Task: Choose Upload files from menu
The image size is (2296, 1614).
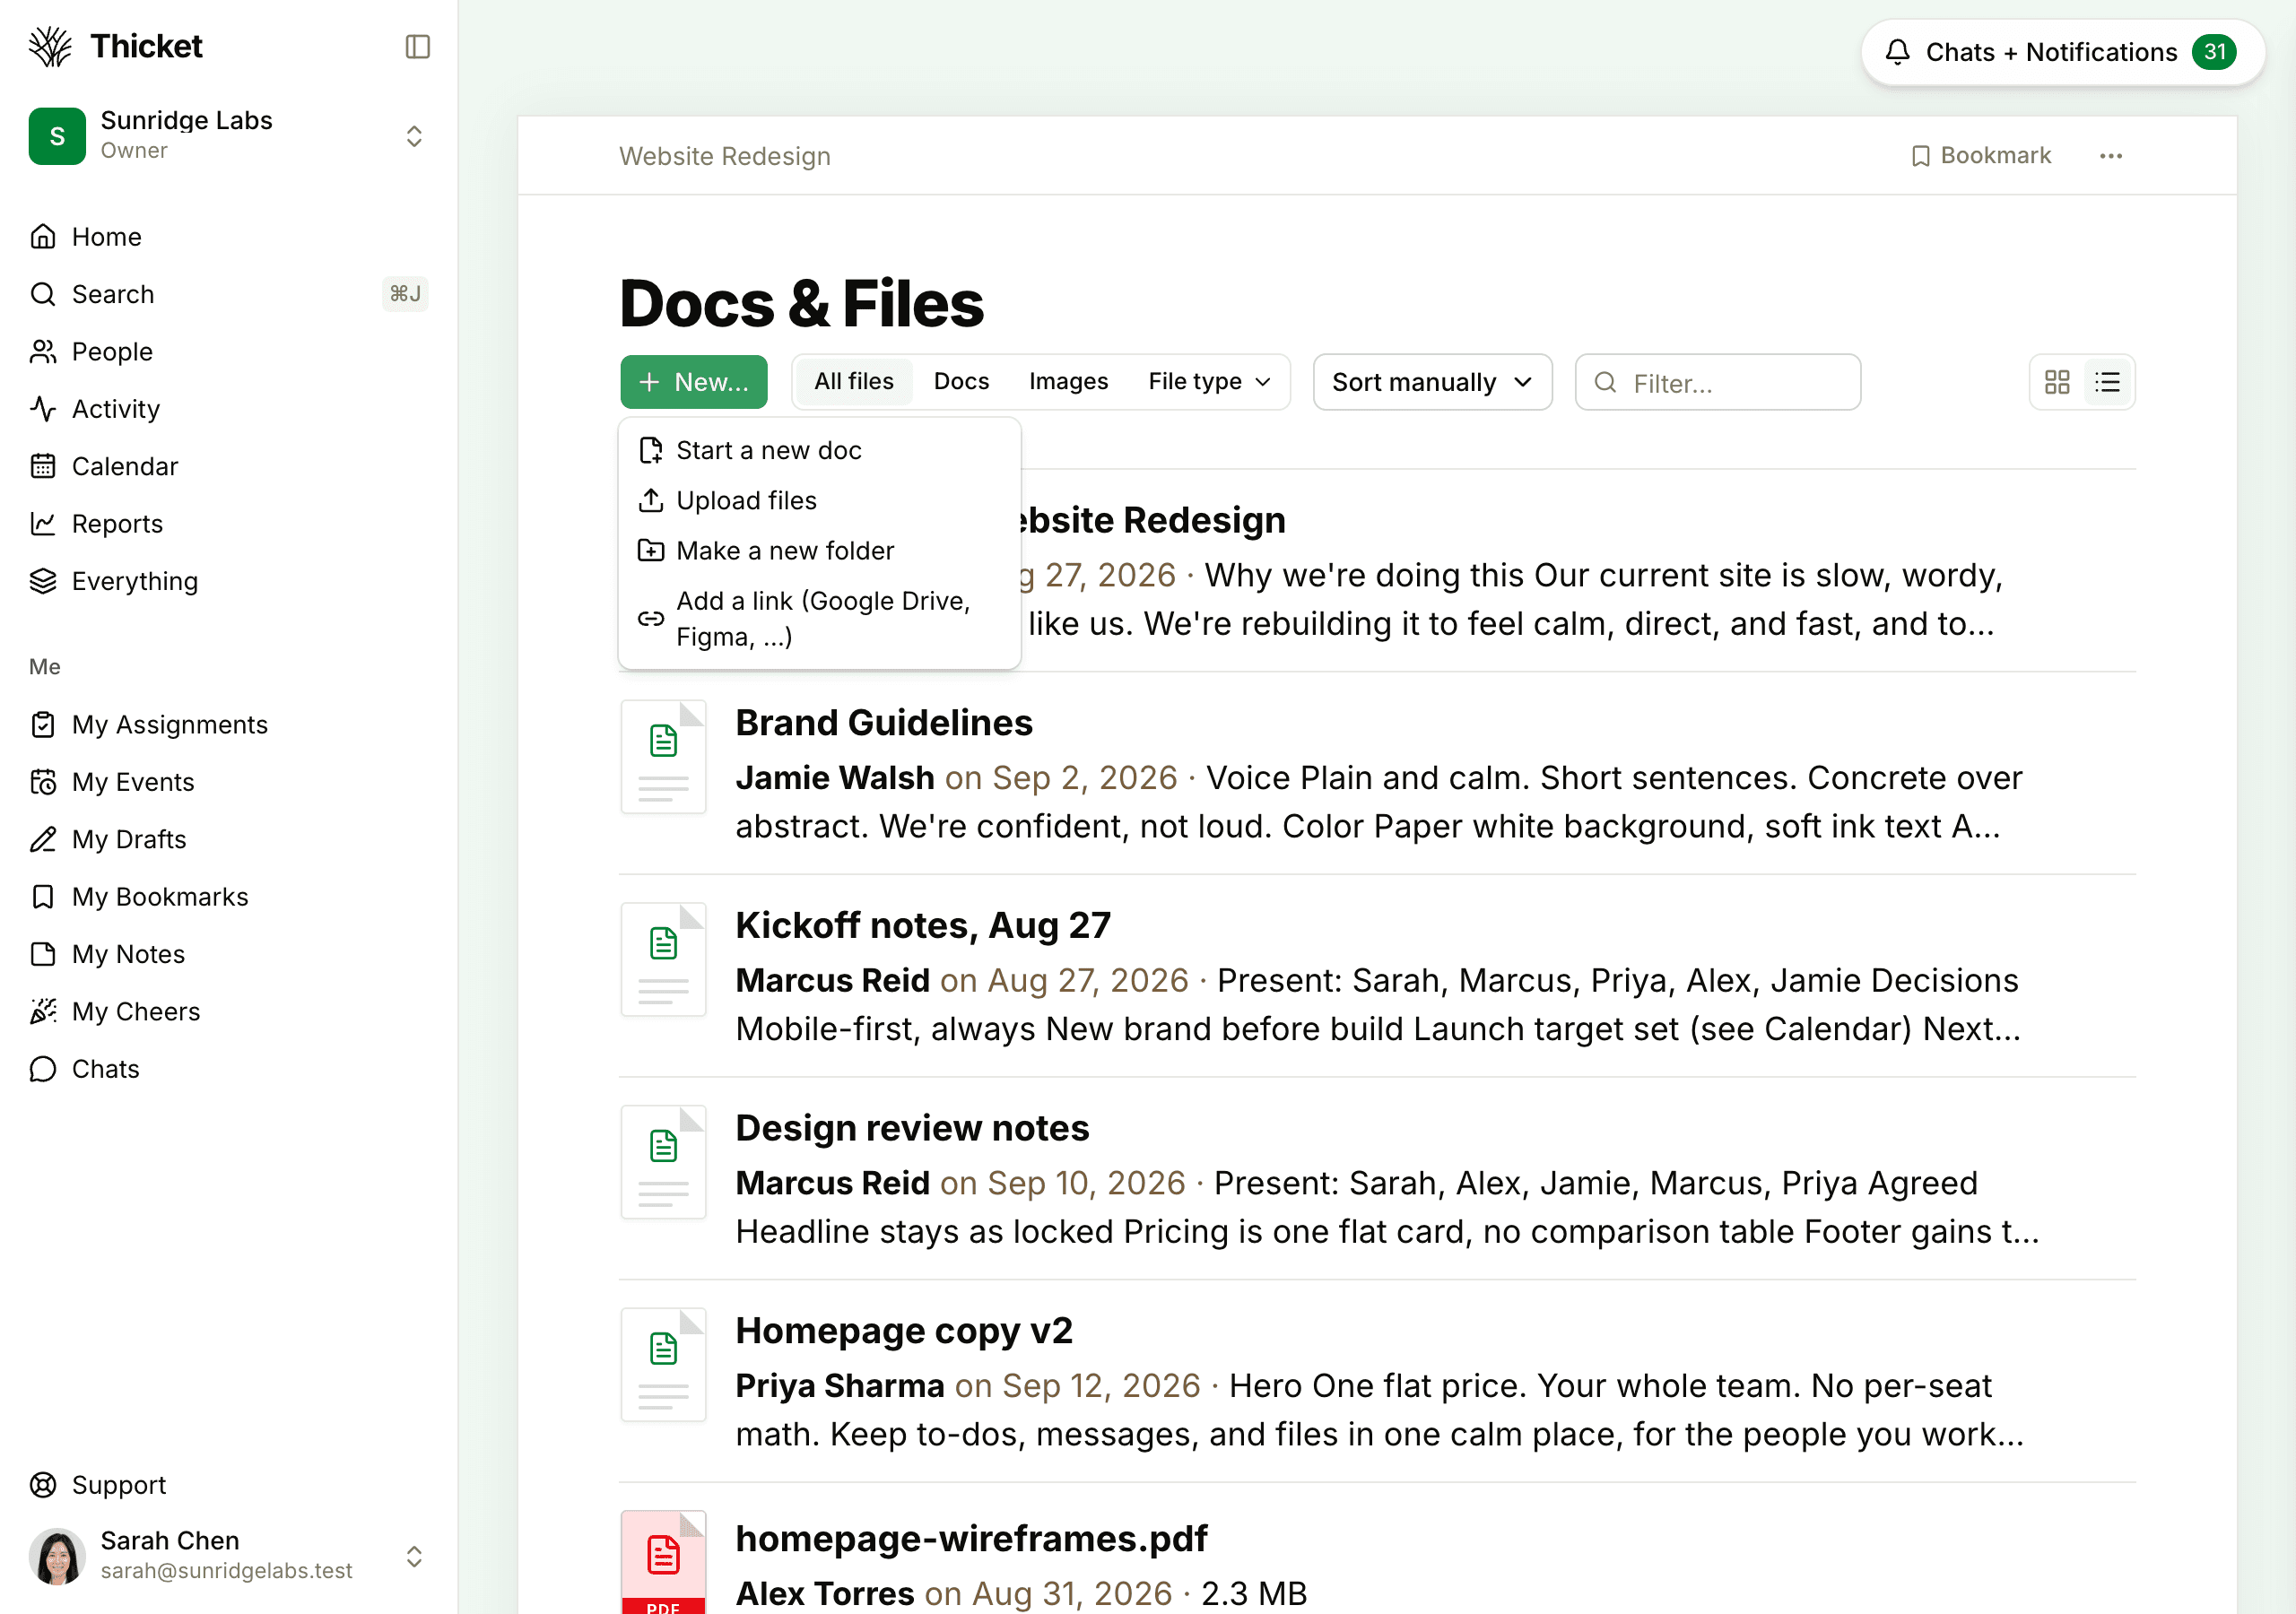Action: click(x=819, y=501)
